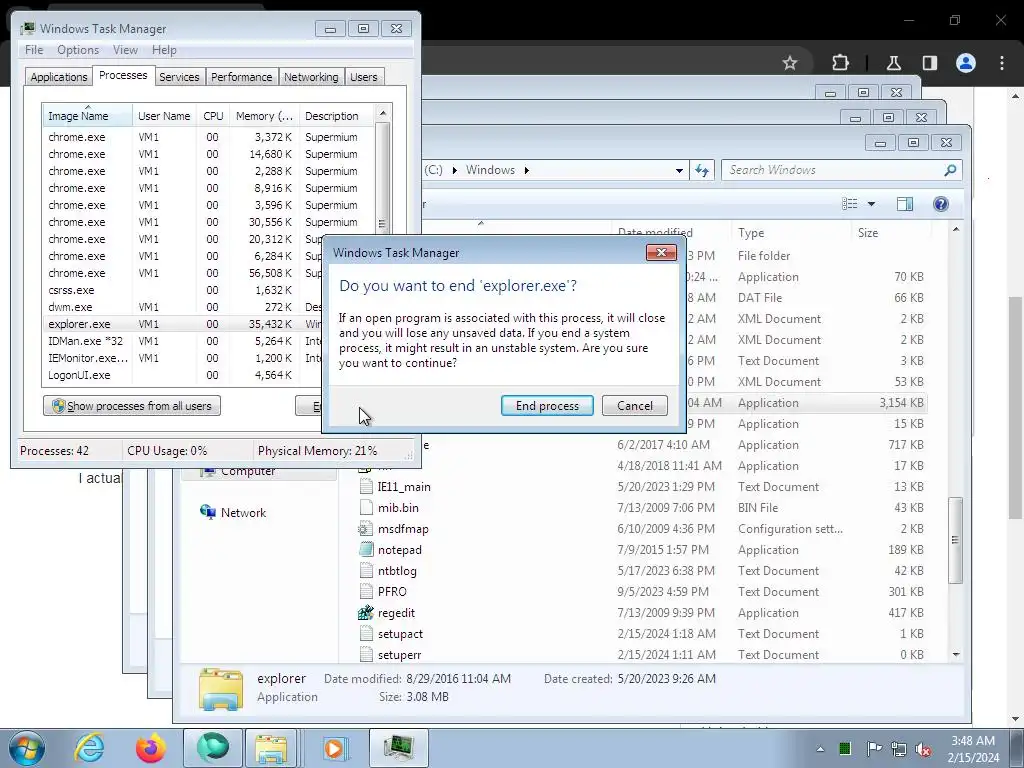This screenshot has height=768, width=1024.
Task: Open the Help menu in Task Manager
Action: tap(164, 50)
